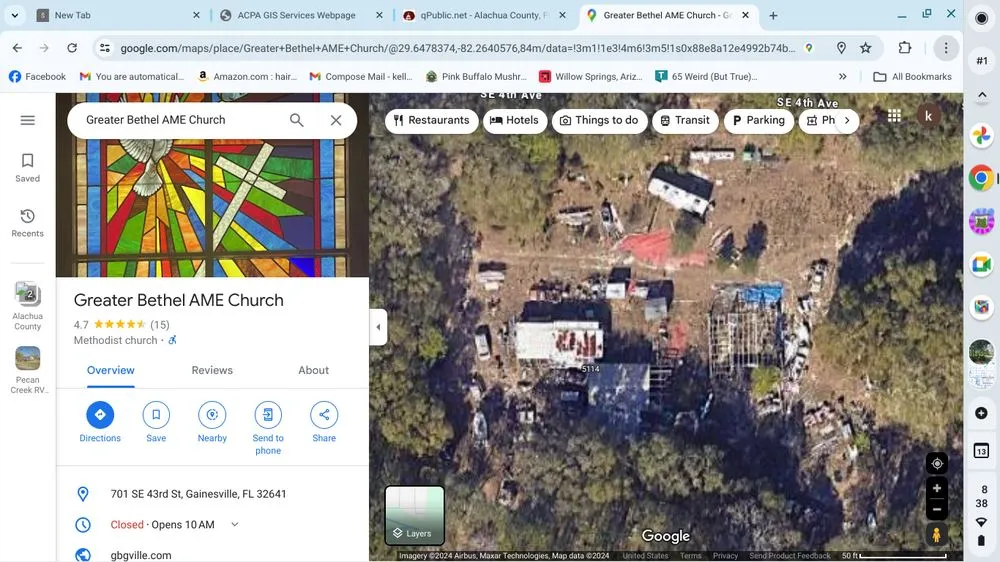This screenshot has height=562, width=1000.
Task: Open the Google Maps hamburger menu
Action: (x=28, y=120)
